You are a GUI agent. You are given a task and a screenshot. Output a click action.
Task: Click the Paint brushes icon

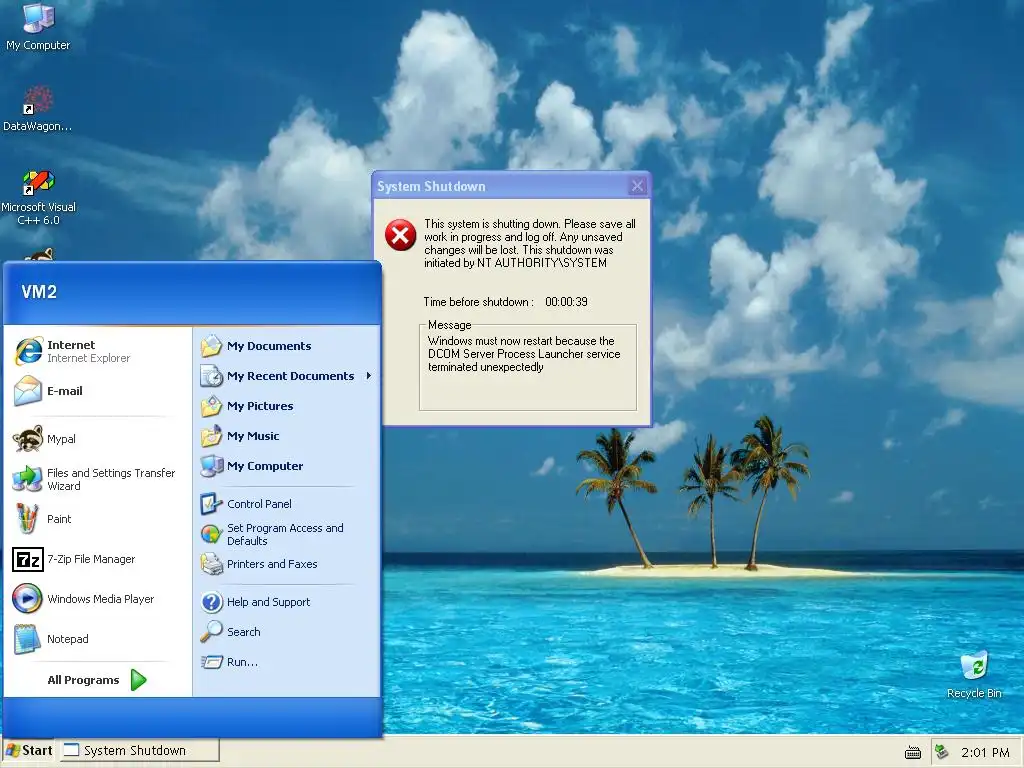tap(28, 519)
